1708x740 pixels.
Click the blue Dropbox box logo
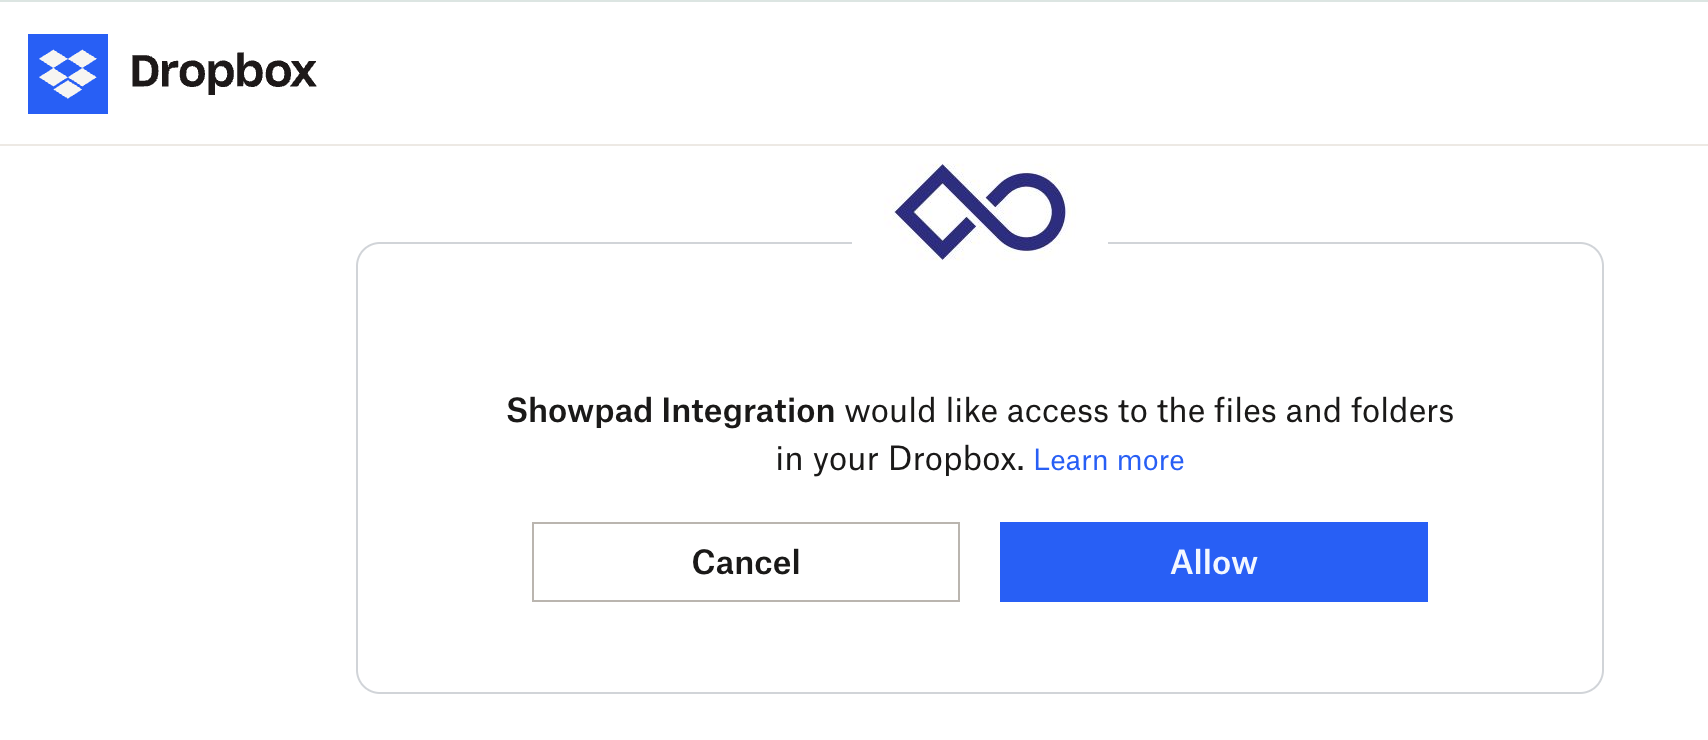click(x=68, y=74)
